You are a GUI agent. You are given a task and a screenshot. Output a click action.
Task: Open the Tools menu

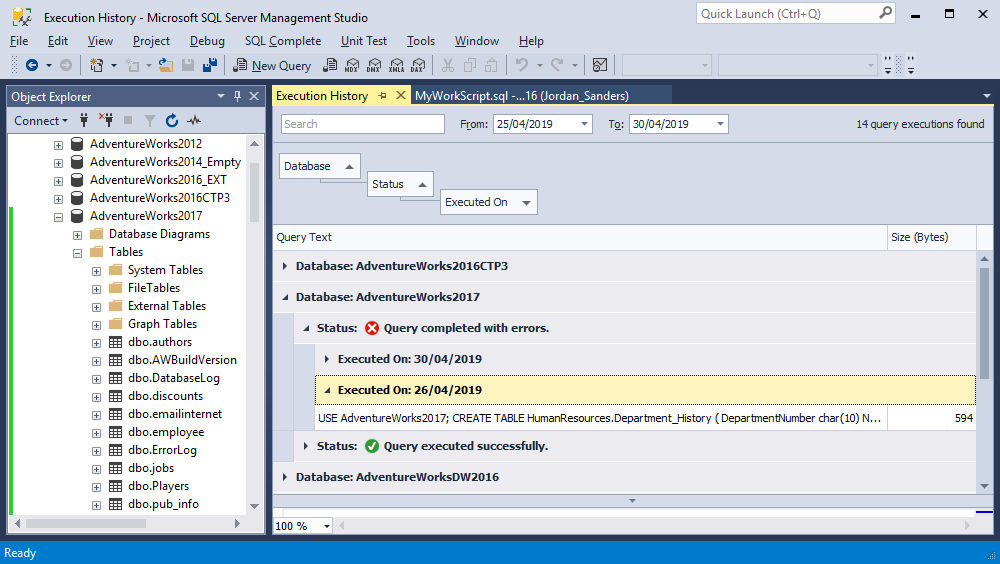pos(421,41)
